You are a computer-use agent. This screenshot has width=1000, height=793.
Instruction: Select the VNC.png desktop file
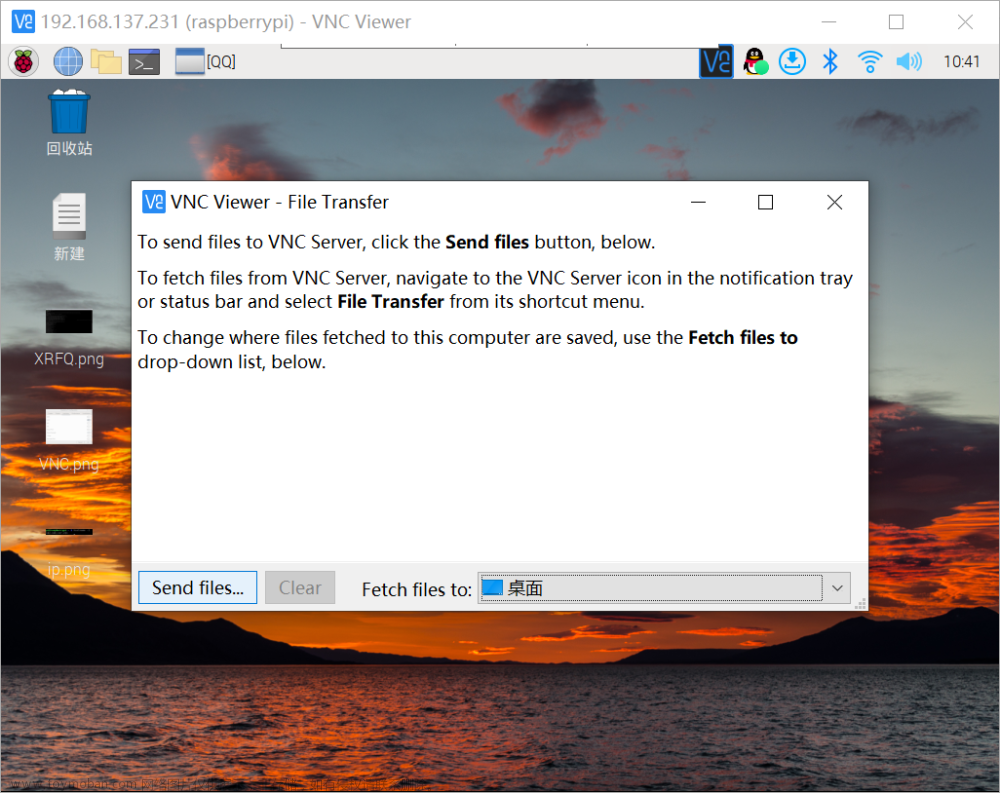(69, 440)
